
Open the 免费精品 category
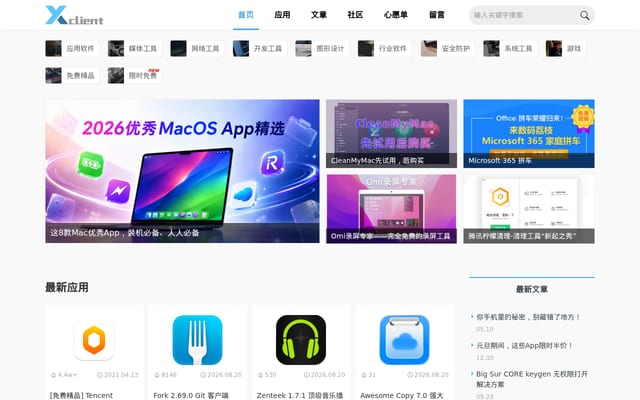(x=72, y=76)
